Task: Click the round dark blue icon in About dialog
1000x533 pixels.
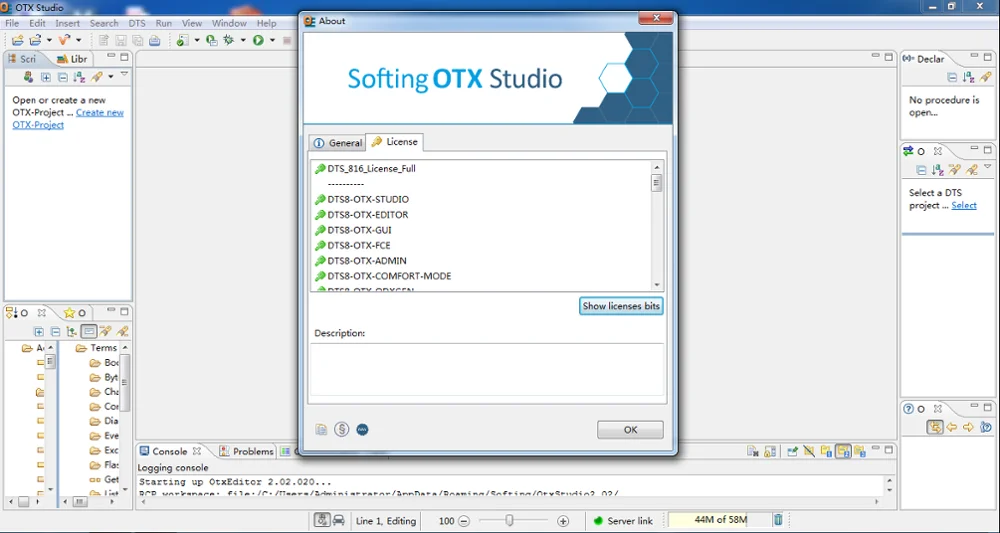Action: pos(362,430)
